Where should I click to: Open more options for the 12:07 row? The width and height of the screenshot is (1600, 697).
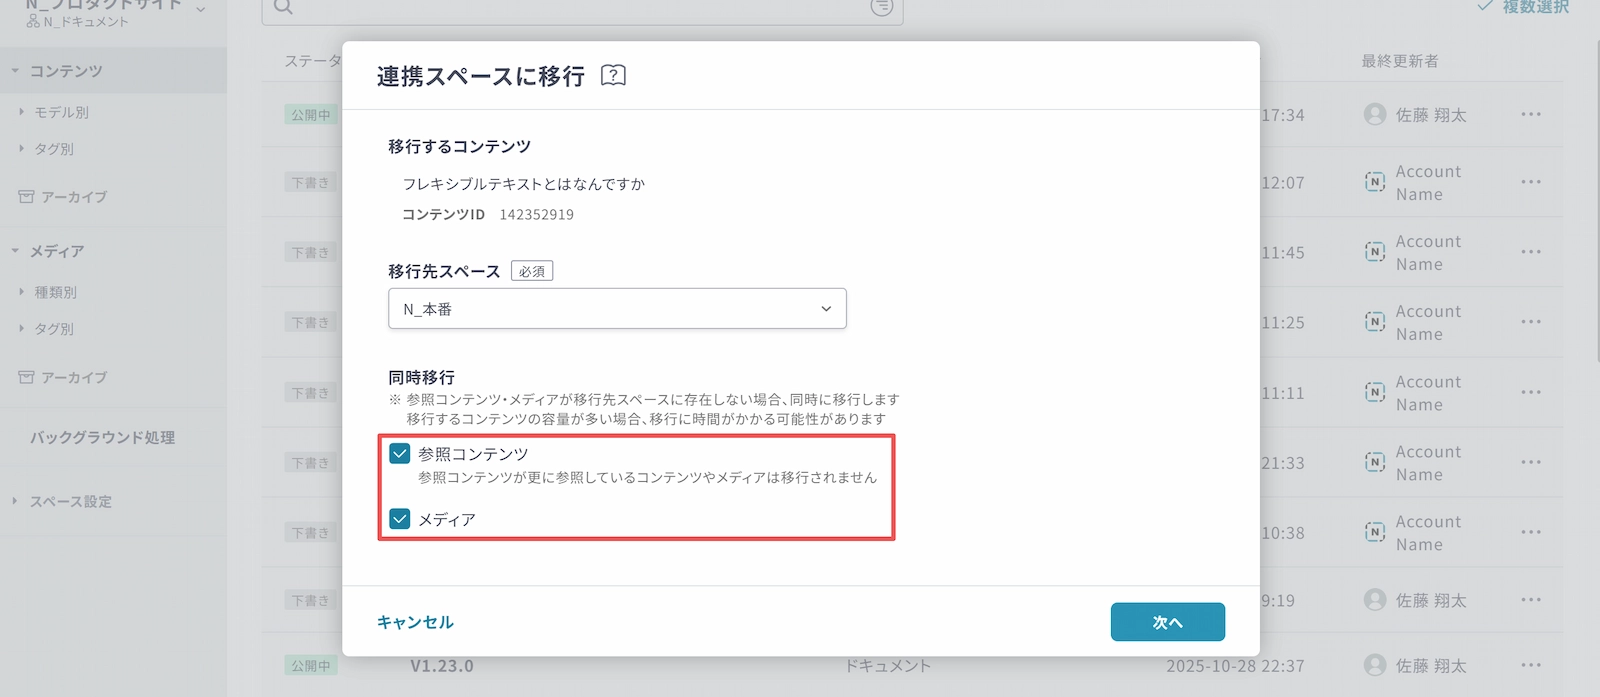click(x=1530, y=182)
